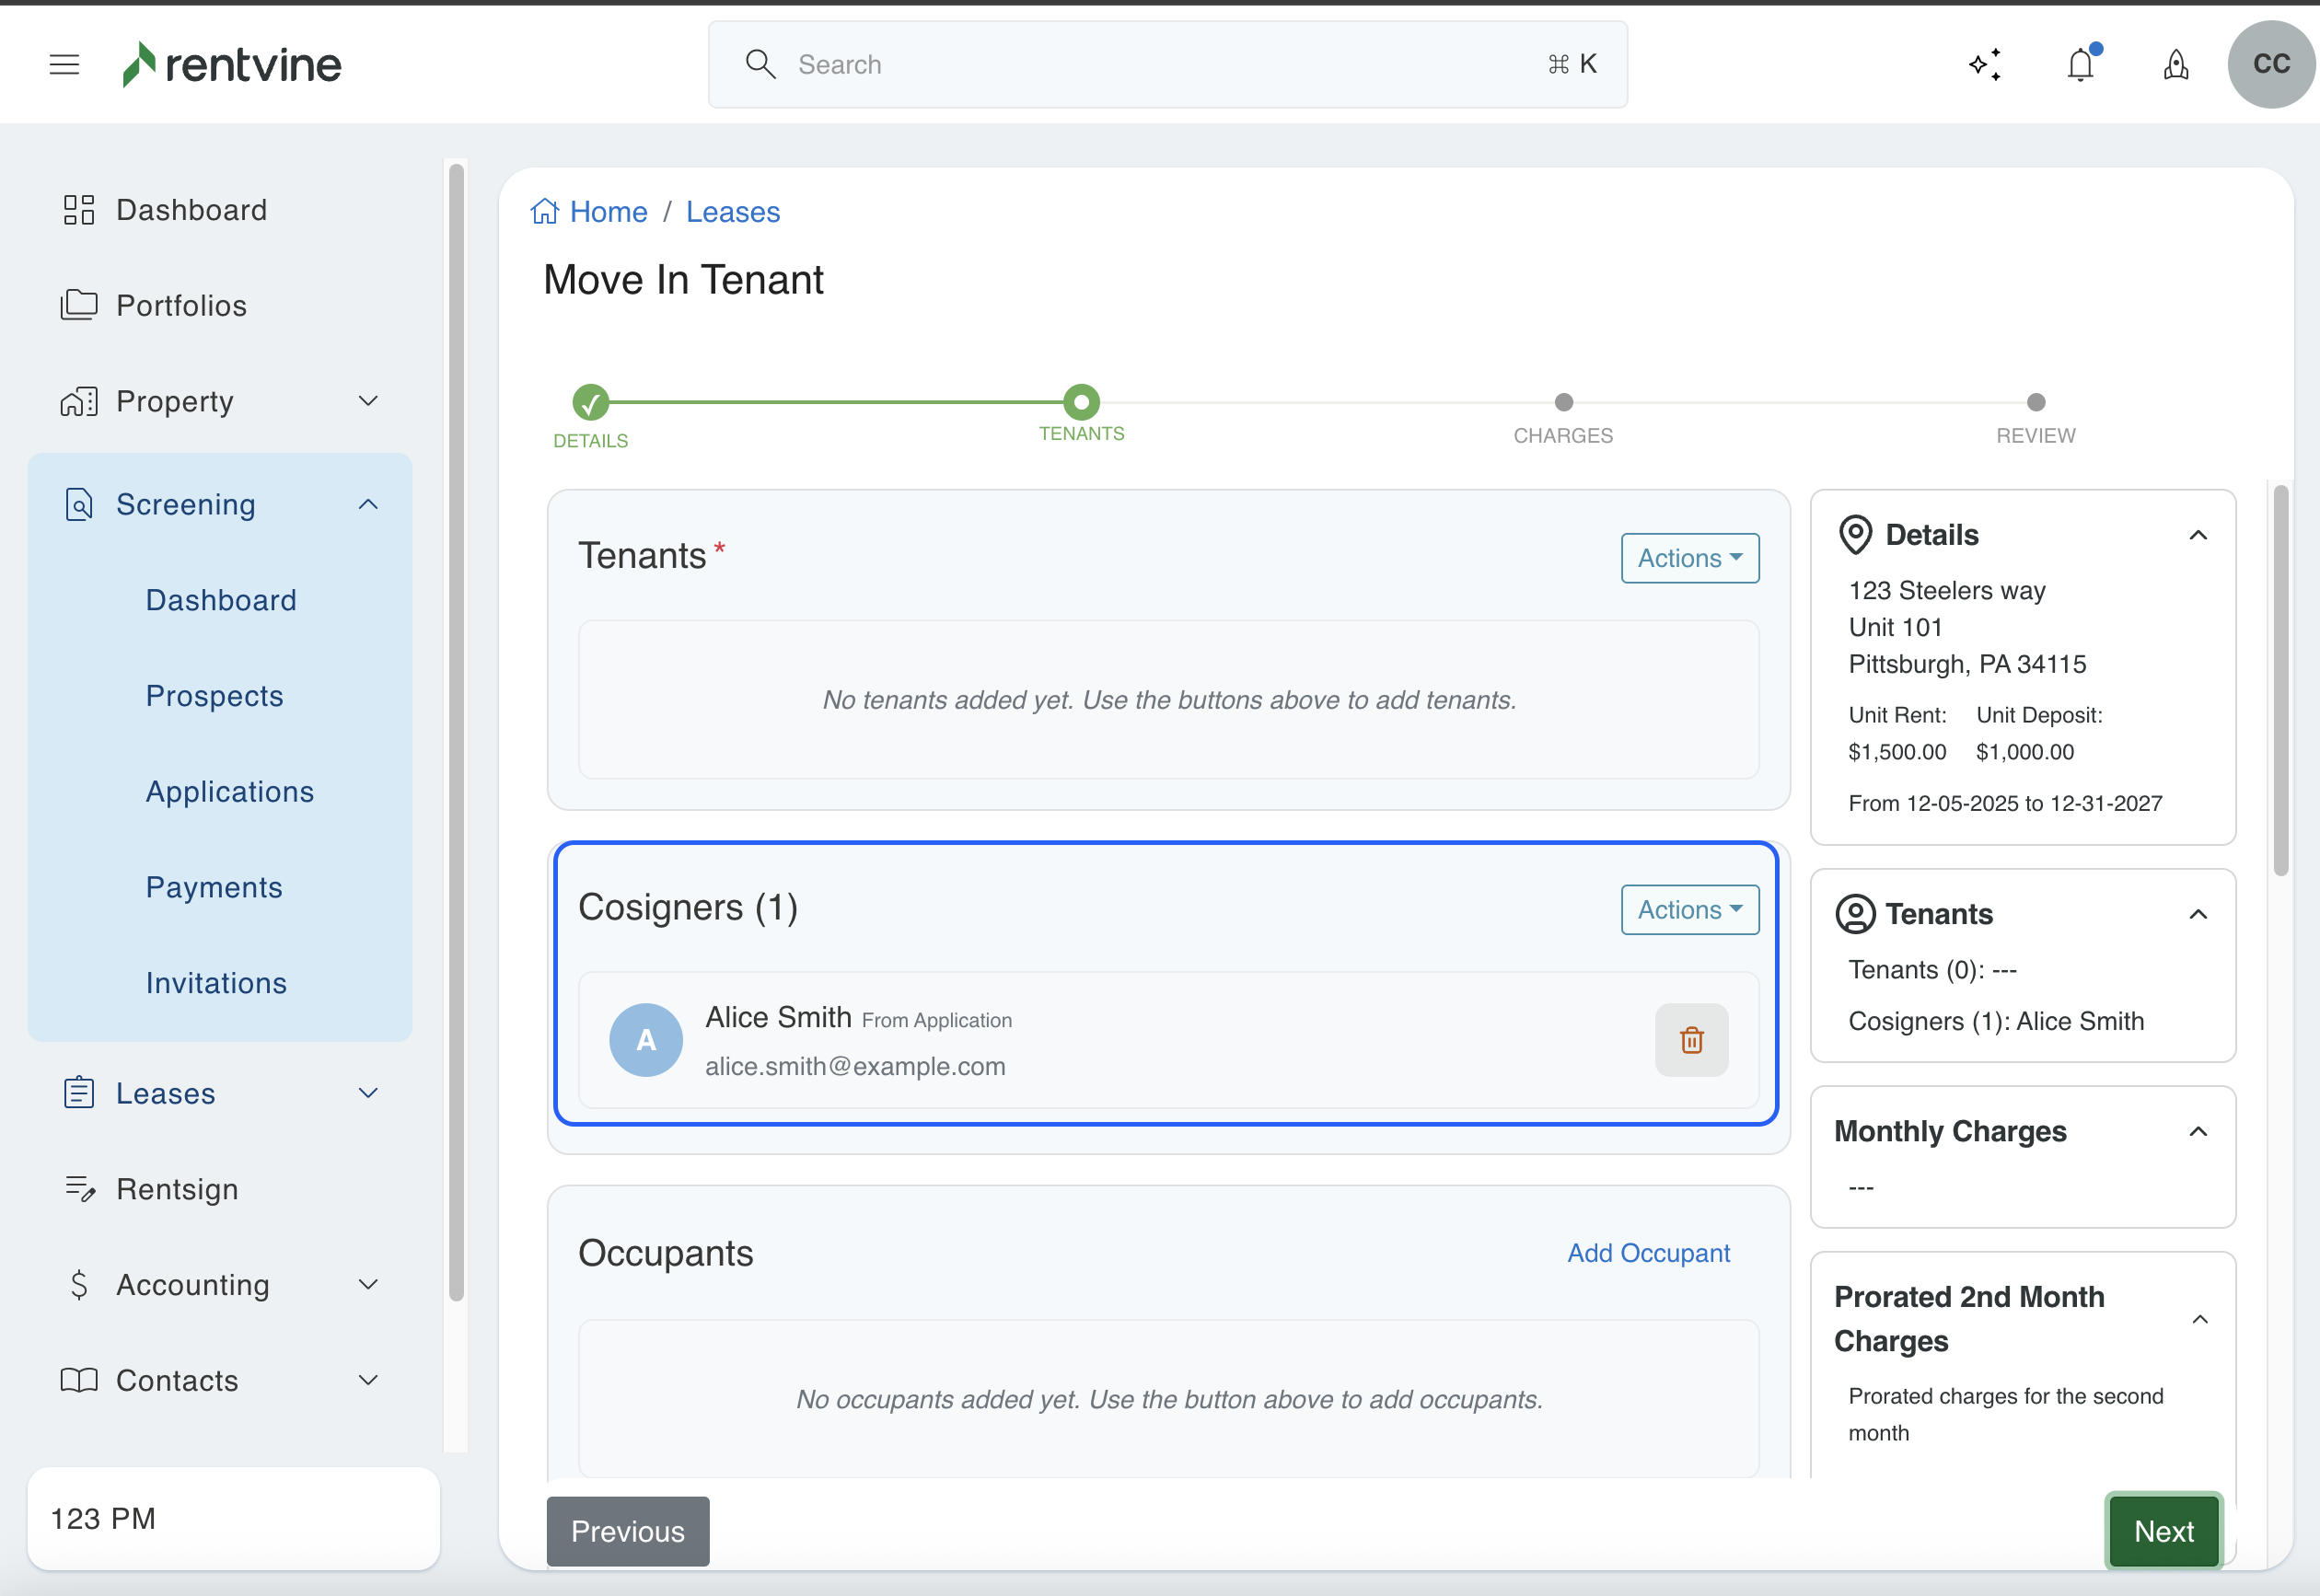Click the Home breadcrumb house icon
2320x1596 pixels.
[x=545, y=212]
